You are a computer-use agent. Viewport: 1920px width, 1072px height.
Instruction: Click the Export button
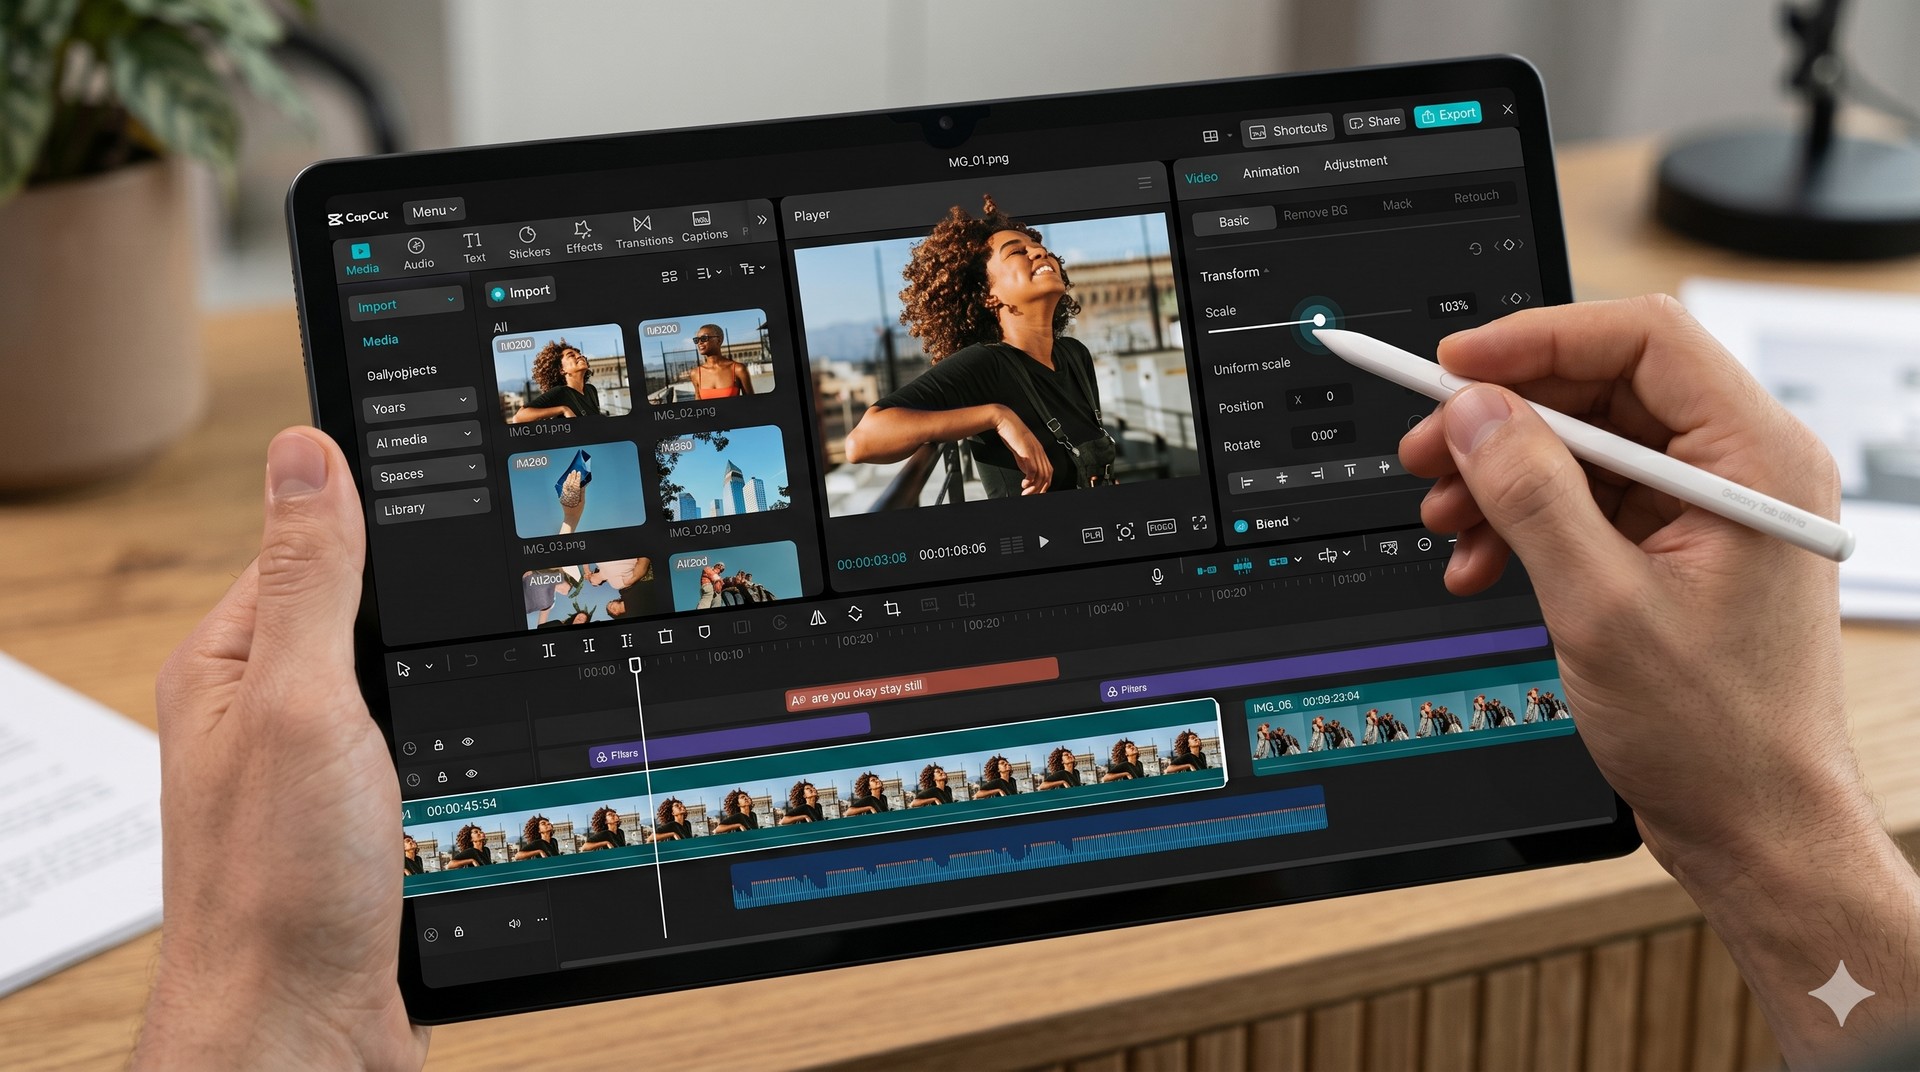(1448, 114)
